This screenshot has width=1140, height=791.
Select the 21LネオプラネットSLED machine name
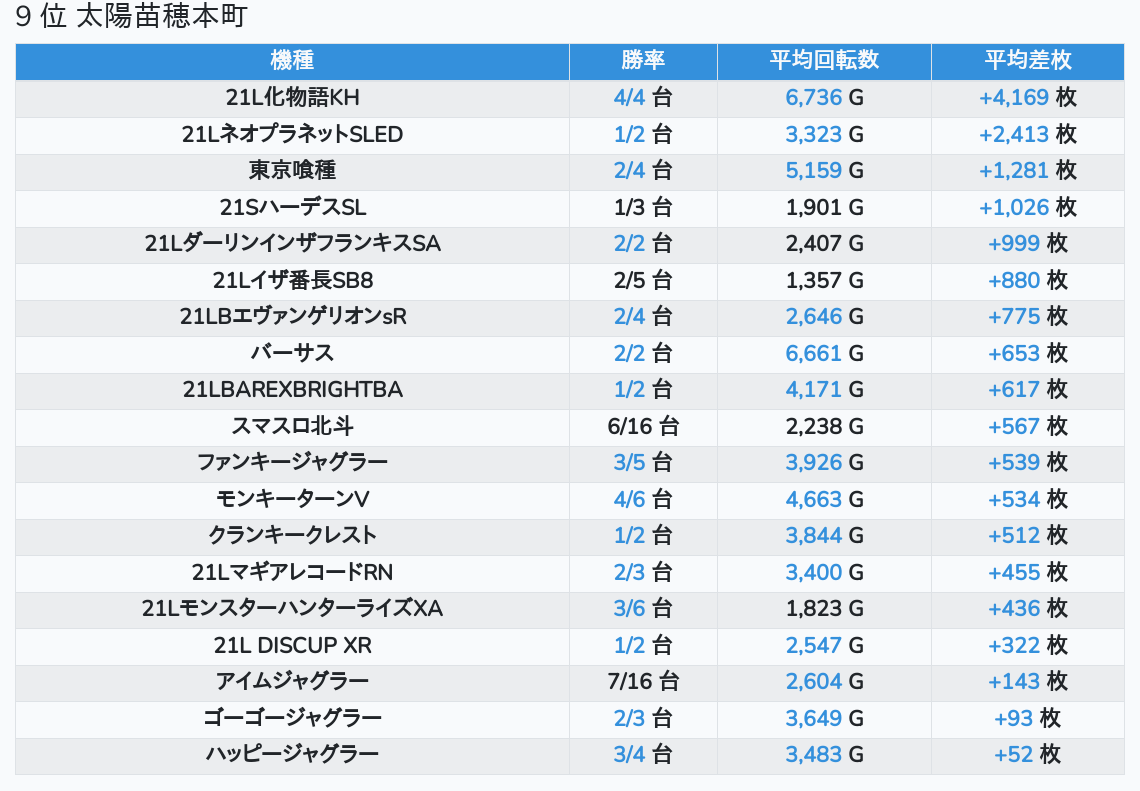pyautogui.click(x=292, y=134)
